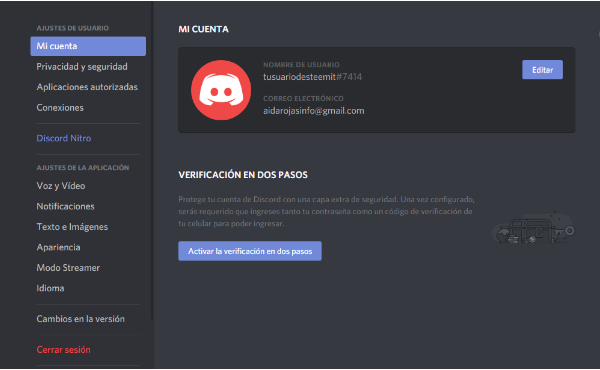600x370 pixels.
Task: Open Texto e Imágenes settings
Action: [x=72, y=227]
